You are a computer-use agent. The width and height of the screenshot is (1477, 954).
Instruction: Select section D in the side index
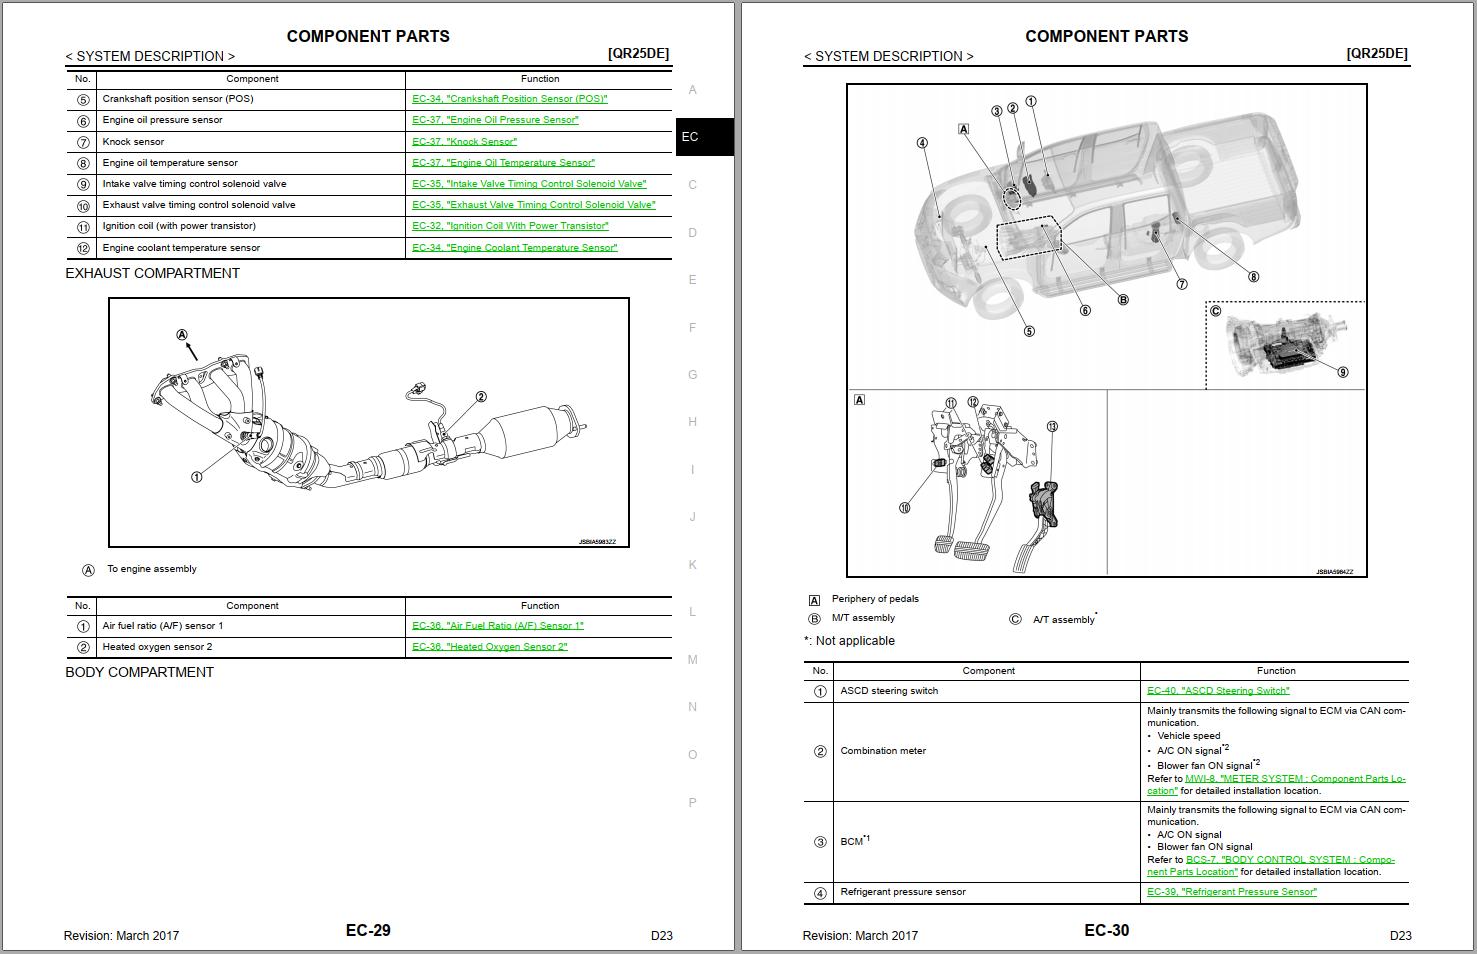pyautogui.click(x=692, y=233)
